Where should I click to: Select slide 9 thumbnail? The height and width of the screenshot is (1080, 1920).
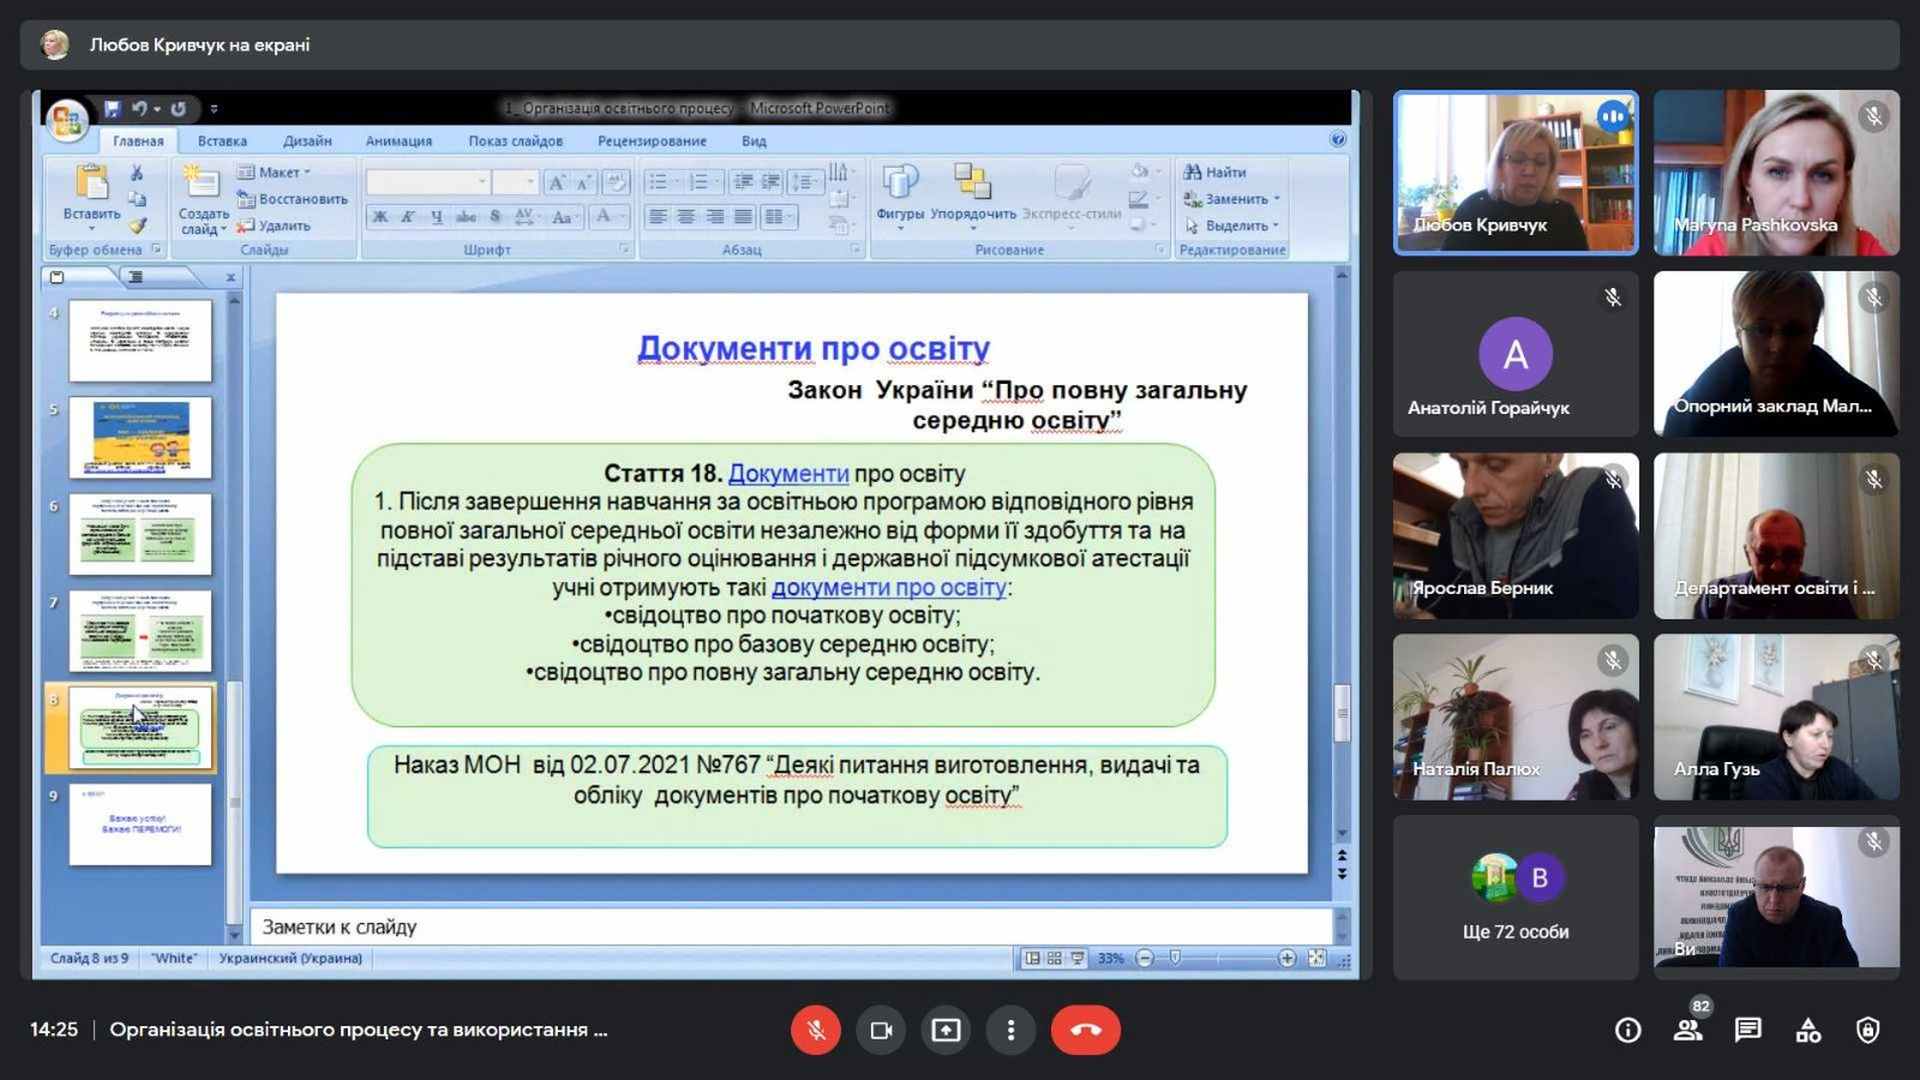(140, 824)
